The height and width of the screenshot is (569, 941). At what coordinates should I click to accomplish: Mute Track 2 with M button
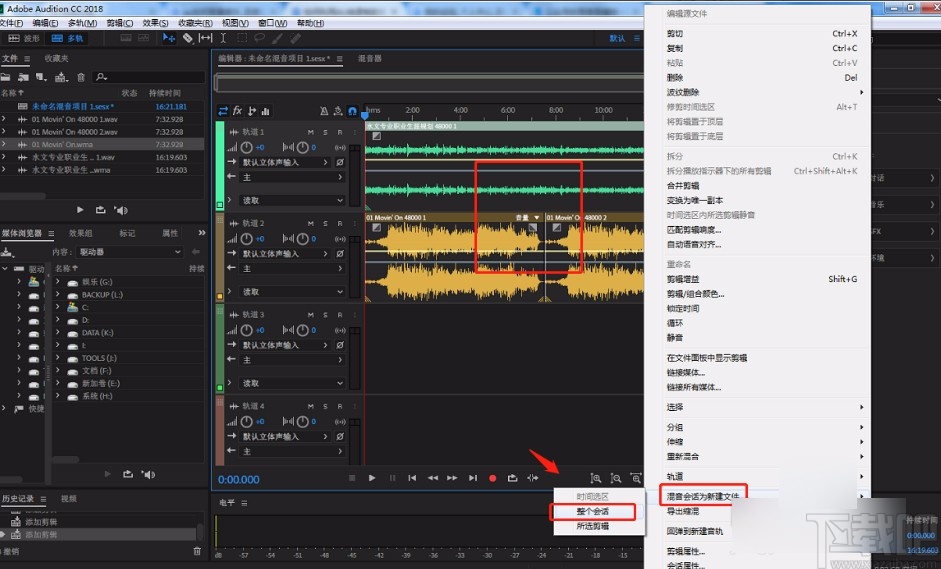click(310, 223)
